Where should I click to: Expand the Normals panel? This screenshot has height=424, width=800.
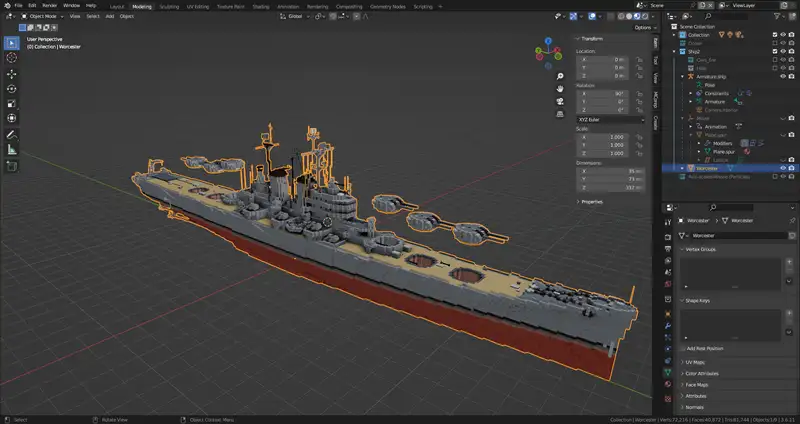coord(692,407)
